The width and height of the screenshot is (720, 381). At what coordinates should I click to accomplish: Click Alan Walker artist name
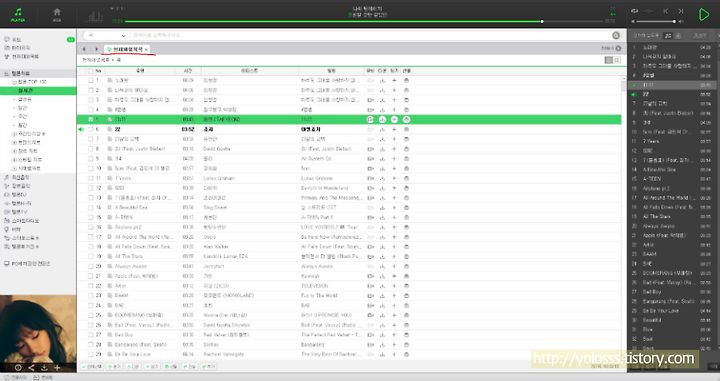[x=216, y=247]
